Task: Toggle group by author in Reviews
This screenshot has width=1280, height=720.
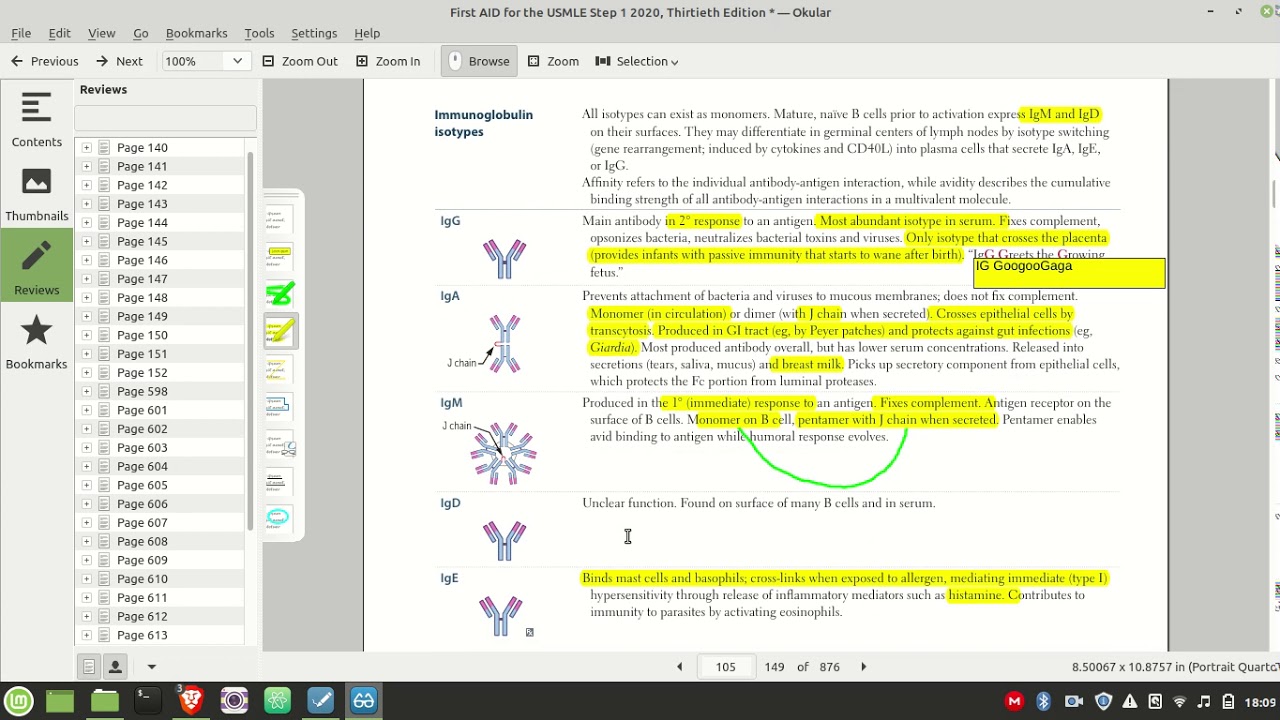Action: tap(115, 666)
